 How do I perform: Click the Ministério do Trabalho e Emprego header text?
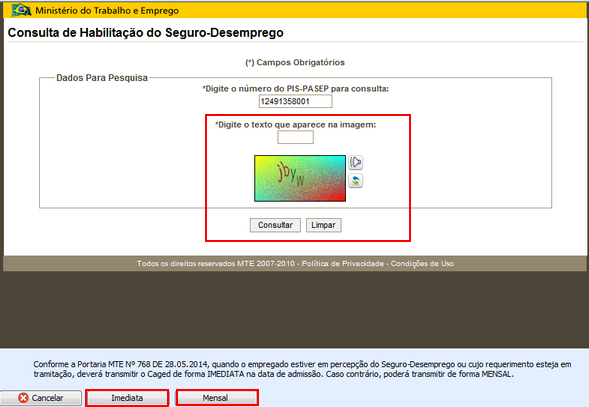coord(107,11)
